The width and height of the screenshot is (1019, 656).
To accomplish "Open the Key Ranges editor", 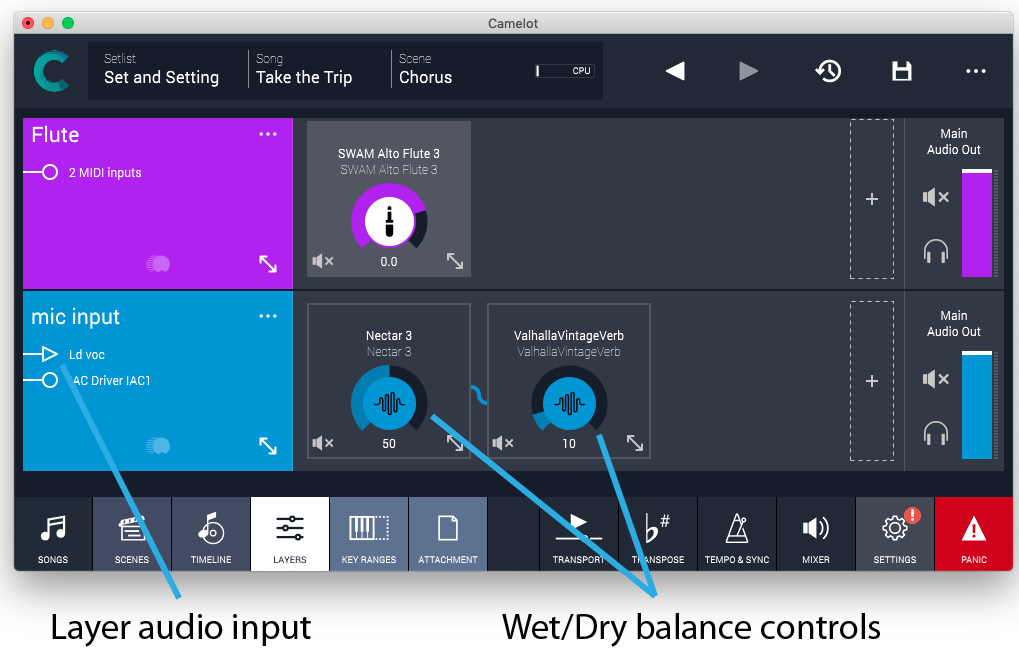I will point(368,533).
